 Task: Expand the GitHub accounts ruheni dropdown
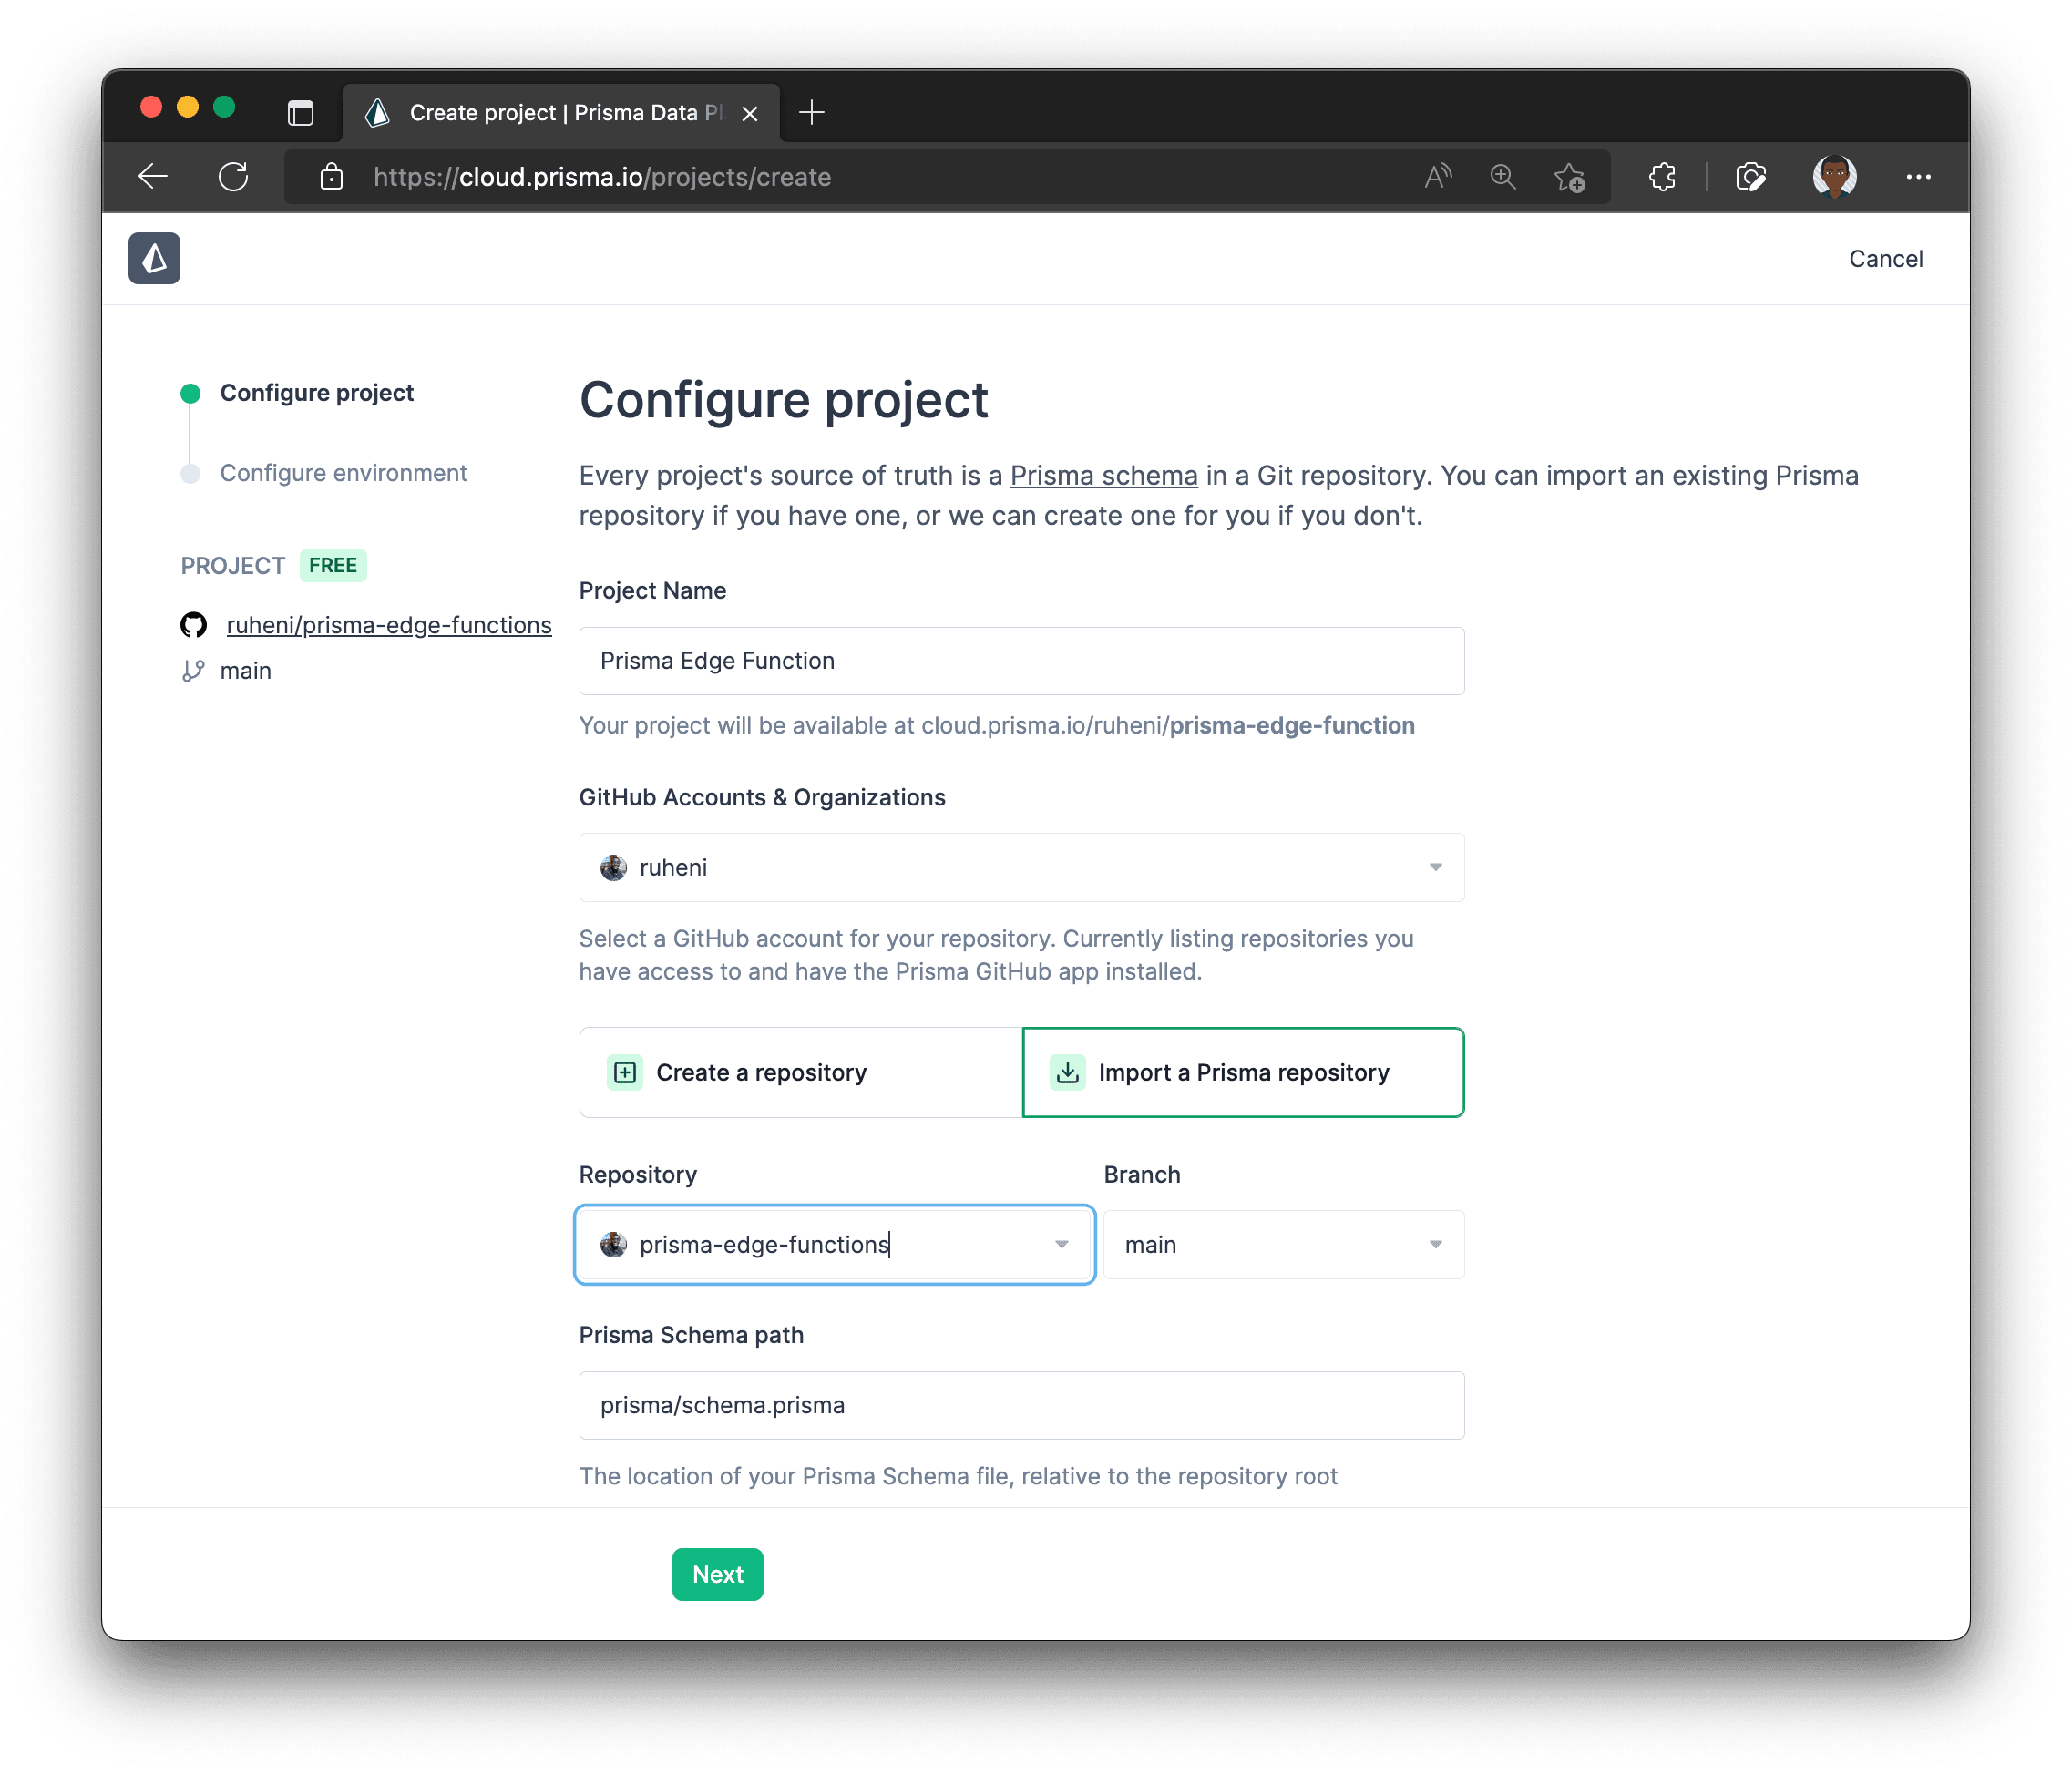(x=1021, y=867)
